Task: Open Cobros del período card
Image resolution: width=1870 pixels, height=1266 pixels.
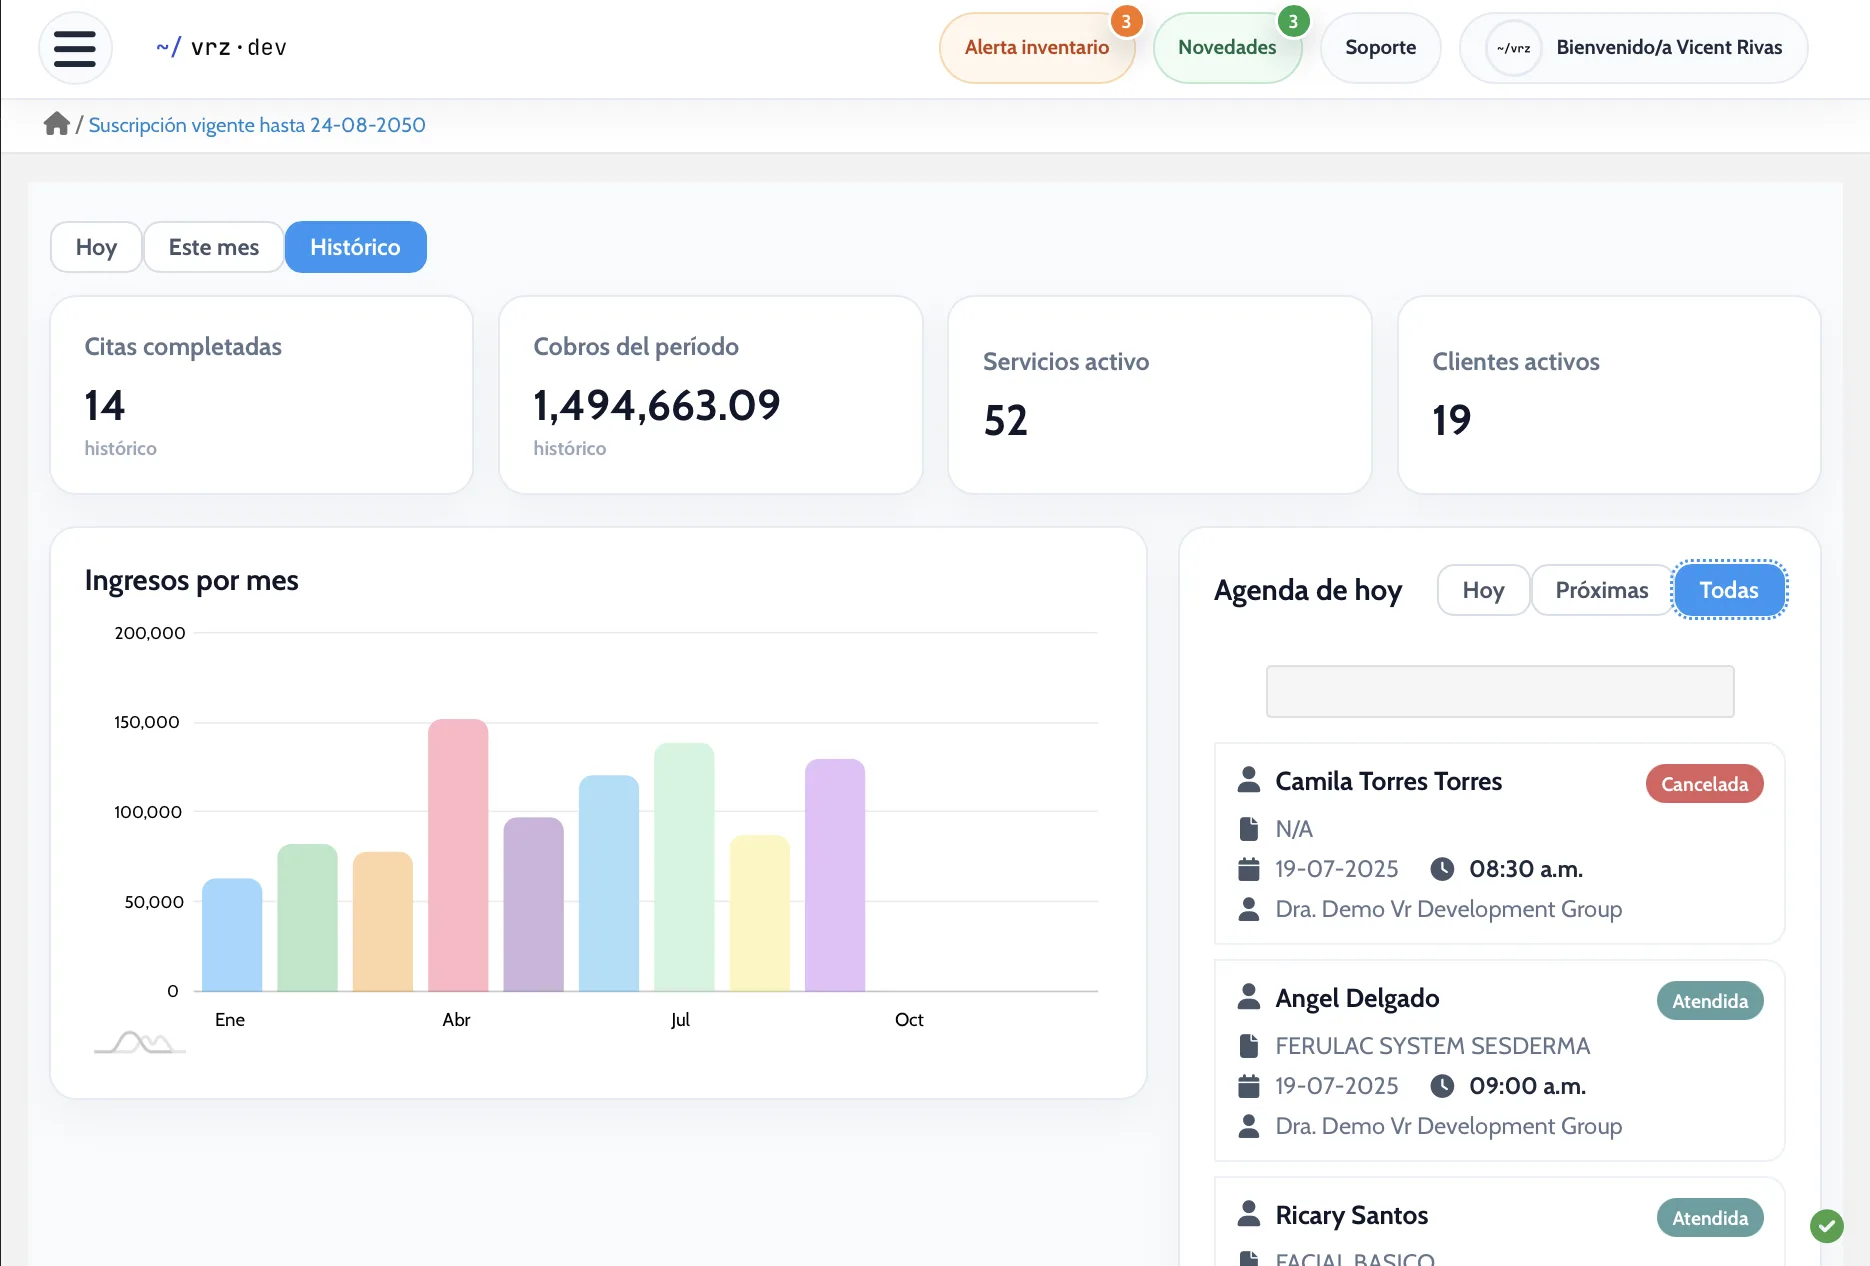Action: [711, 395]
